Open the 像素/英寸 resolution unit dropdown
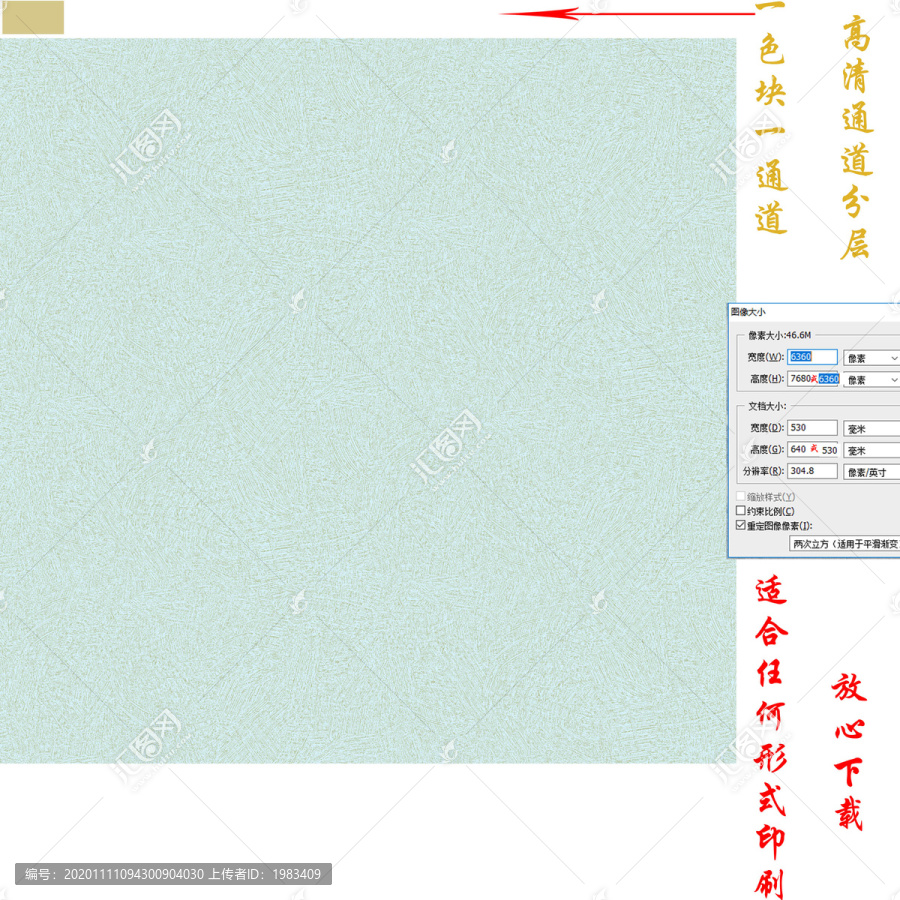The image size is (900, 900). [x=871, y=472]
